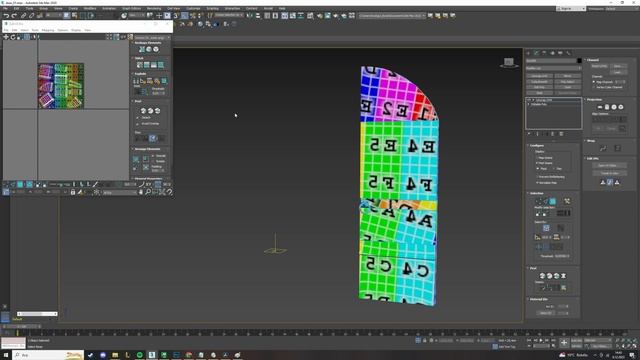
Task: Click Relax Until Flat under Reshape Elements
Action: pyautogui.click(x=156, y=49)
